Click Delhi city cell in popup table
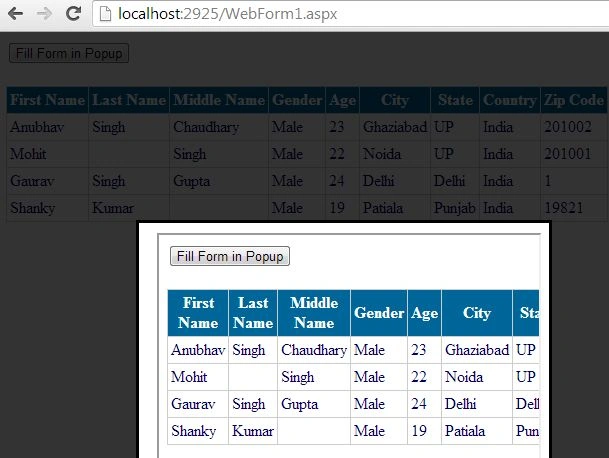Viewport: 609px width, 458px height. pyautogui.click(x=461, y=404)
